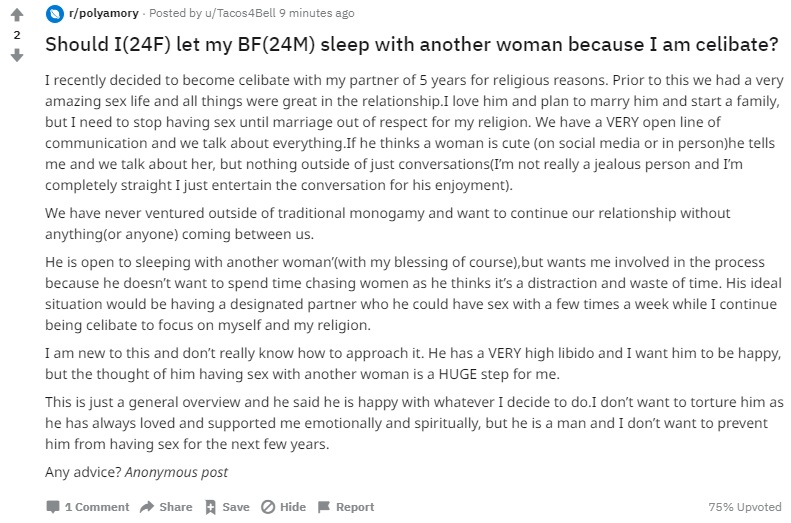This screenshot has height=523, width=791.
Task: Click the Save bookmark icon
Action: (210, 507)
